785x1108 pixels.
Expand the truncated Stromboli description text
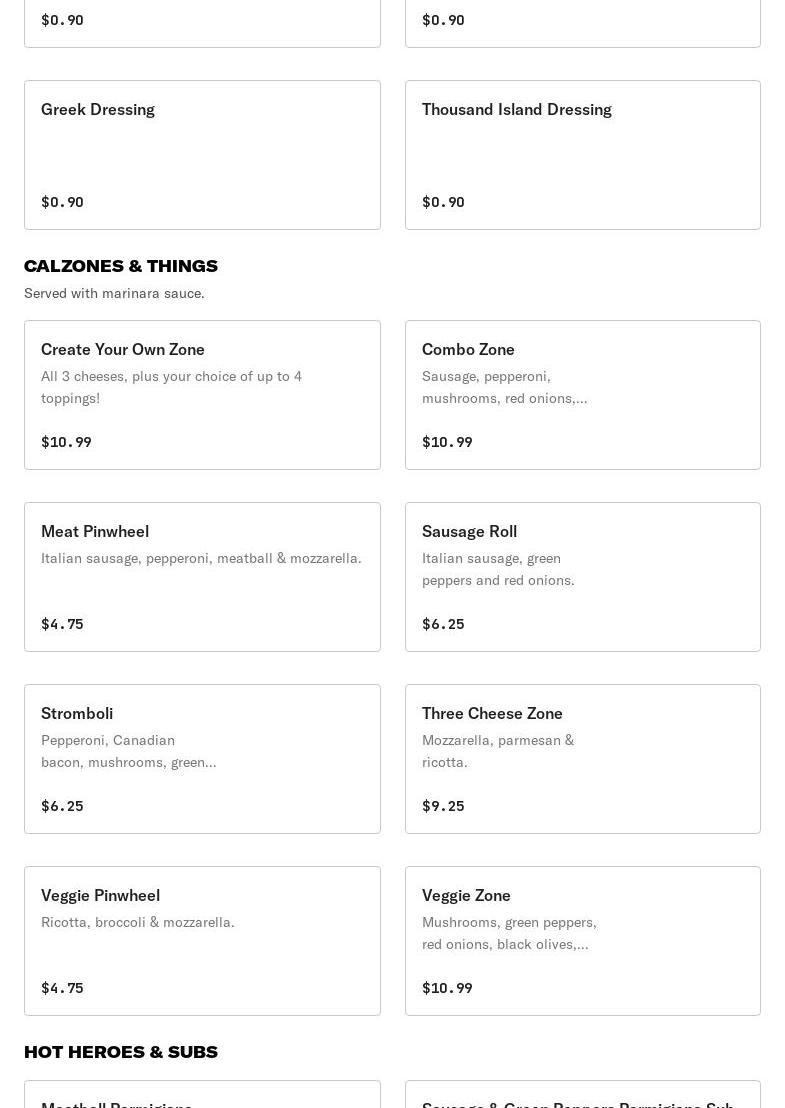[129, 751]
